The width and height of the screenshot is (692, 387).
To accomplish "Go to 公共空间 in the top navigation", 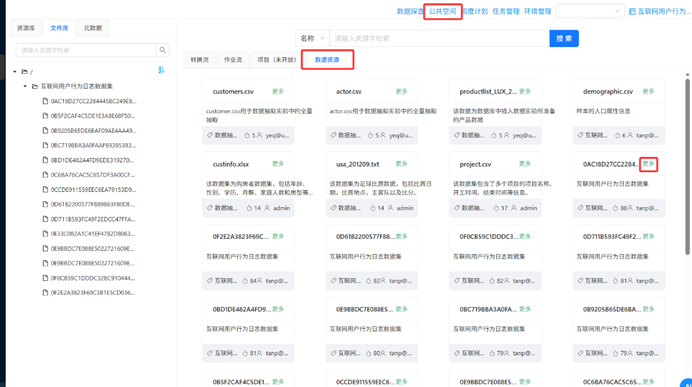I will point(443,11).
